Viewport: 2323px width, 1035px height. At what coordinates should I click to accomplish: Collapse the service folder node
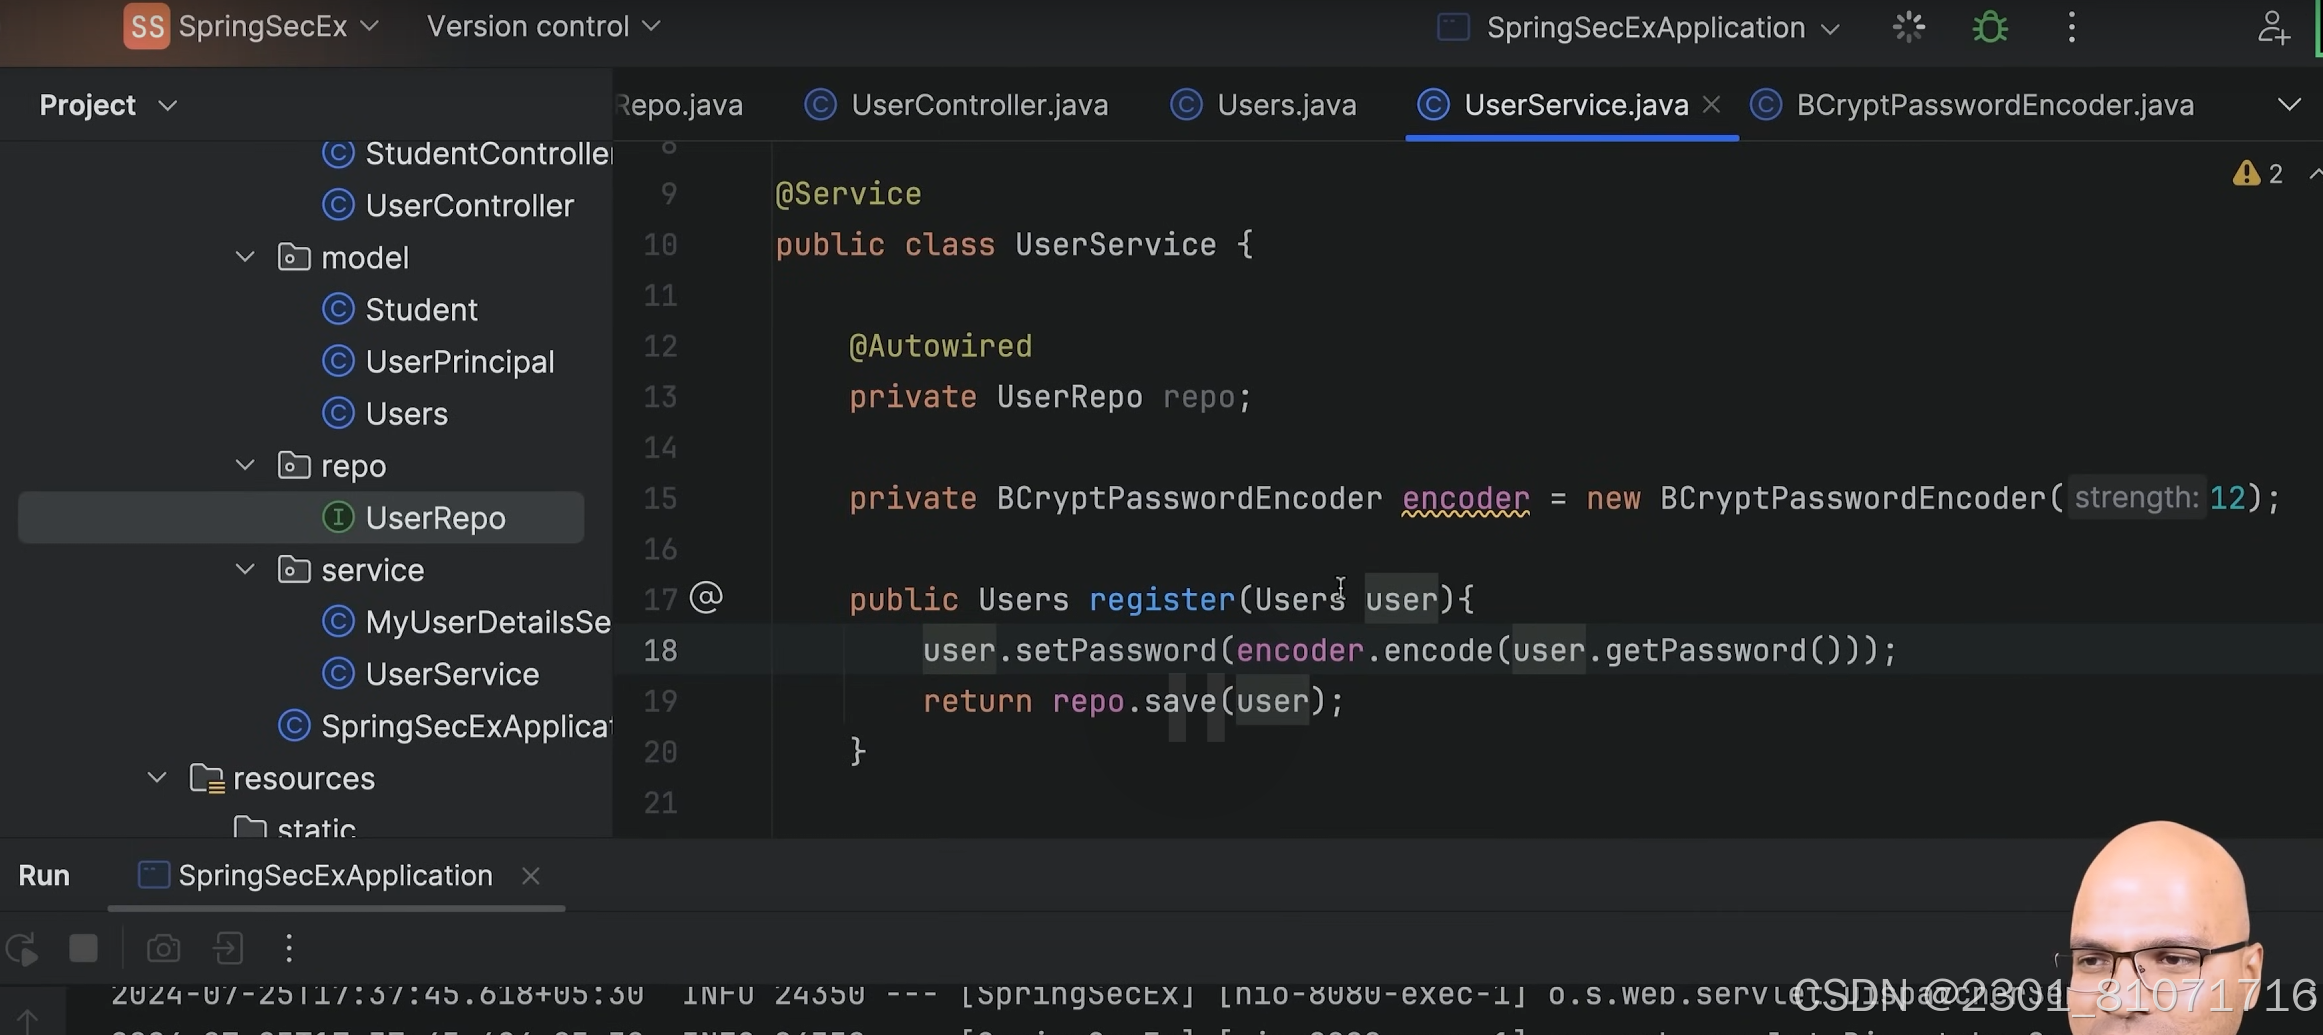click(245, 568)
